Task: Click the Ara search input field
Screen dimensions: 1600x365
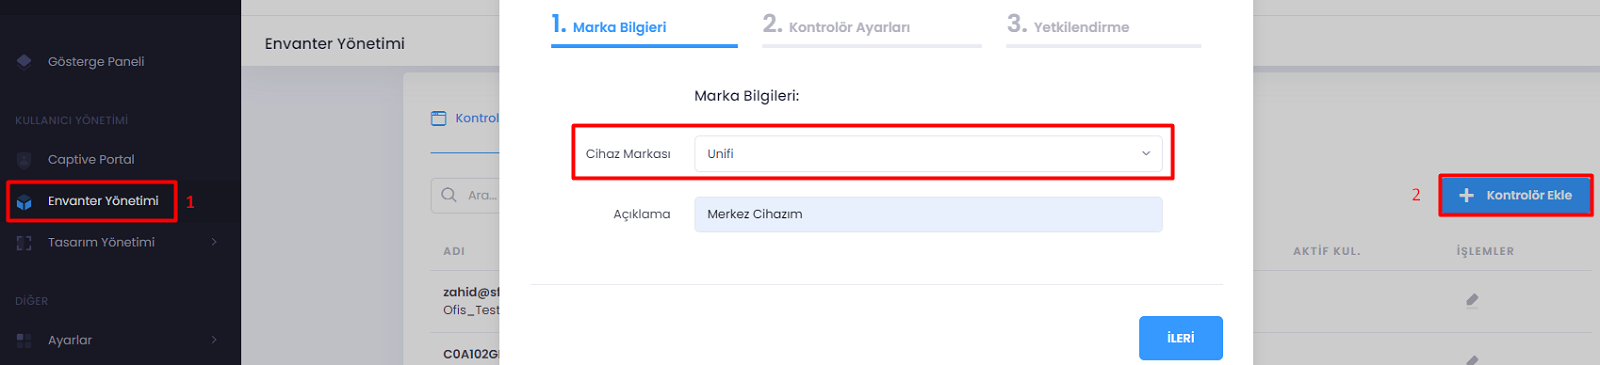Action: 466,195
